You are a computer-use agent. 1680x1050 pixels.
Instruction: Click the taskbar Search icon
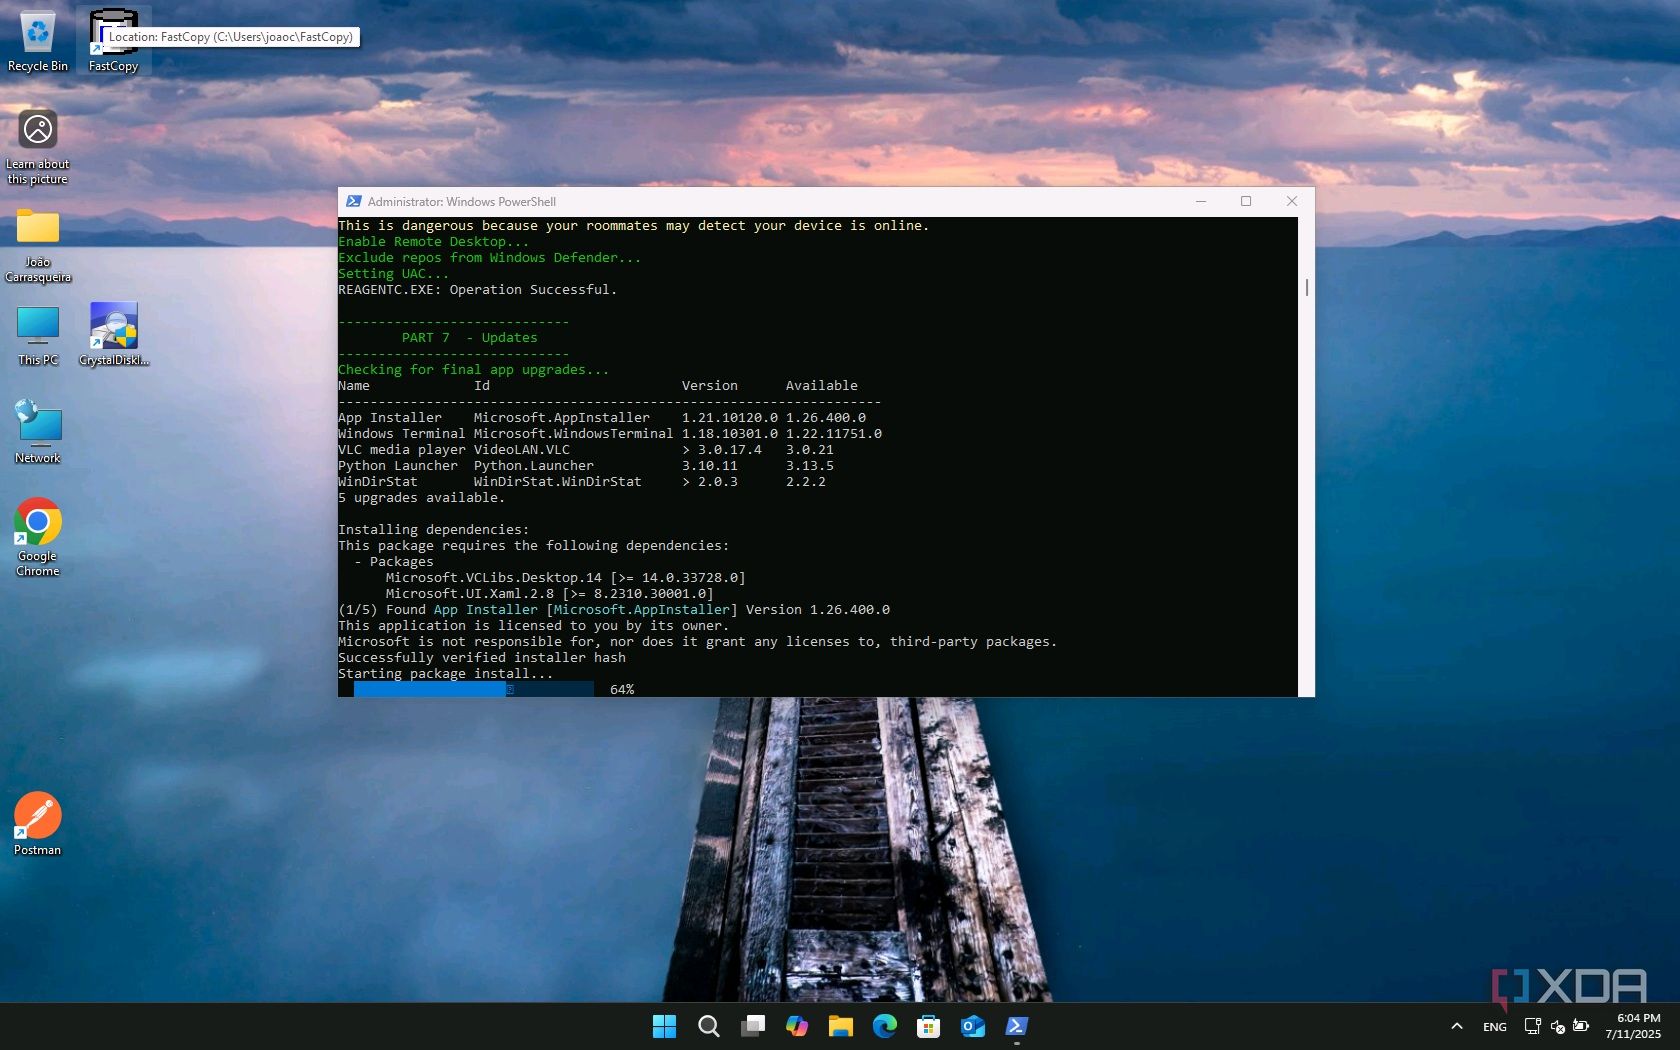tap(708, 1026)
